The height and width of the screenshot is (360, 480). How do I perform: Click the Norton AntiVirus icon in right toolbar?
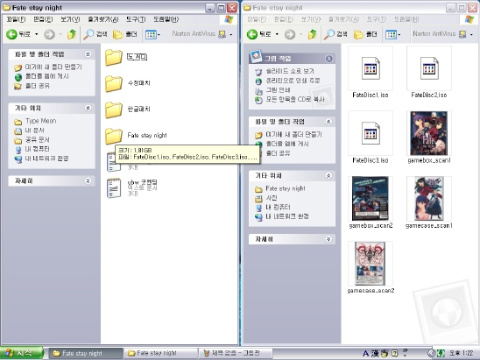click(x=463, y=34)
